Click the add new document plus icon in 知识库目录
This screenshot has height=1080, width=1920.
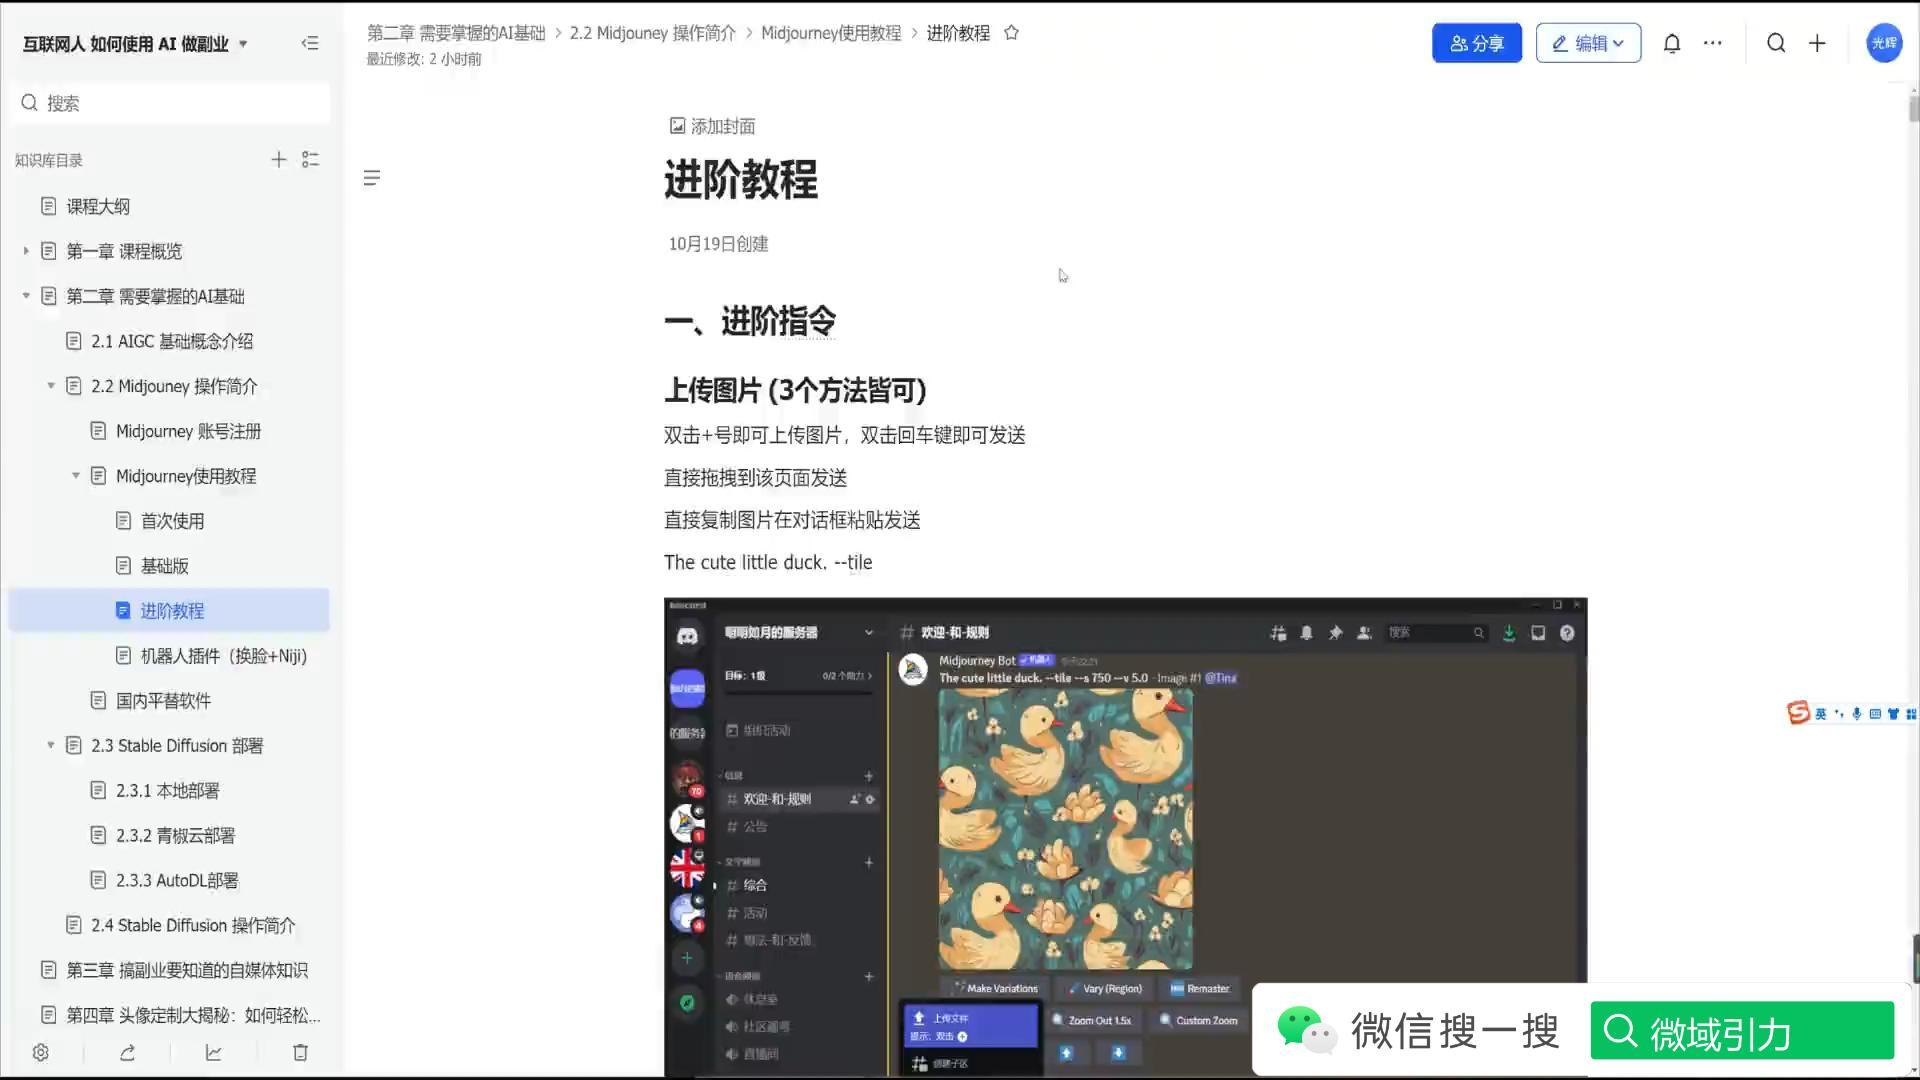click(x=279, y=160)
